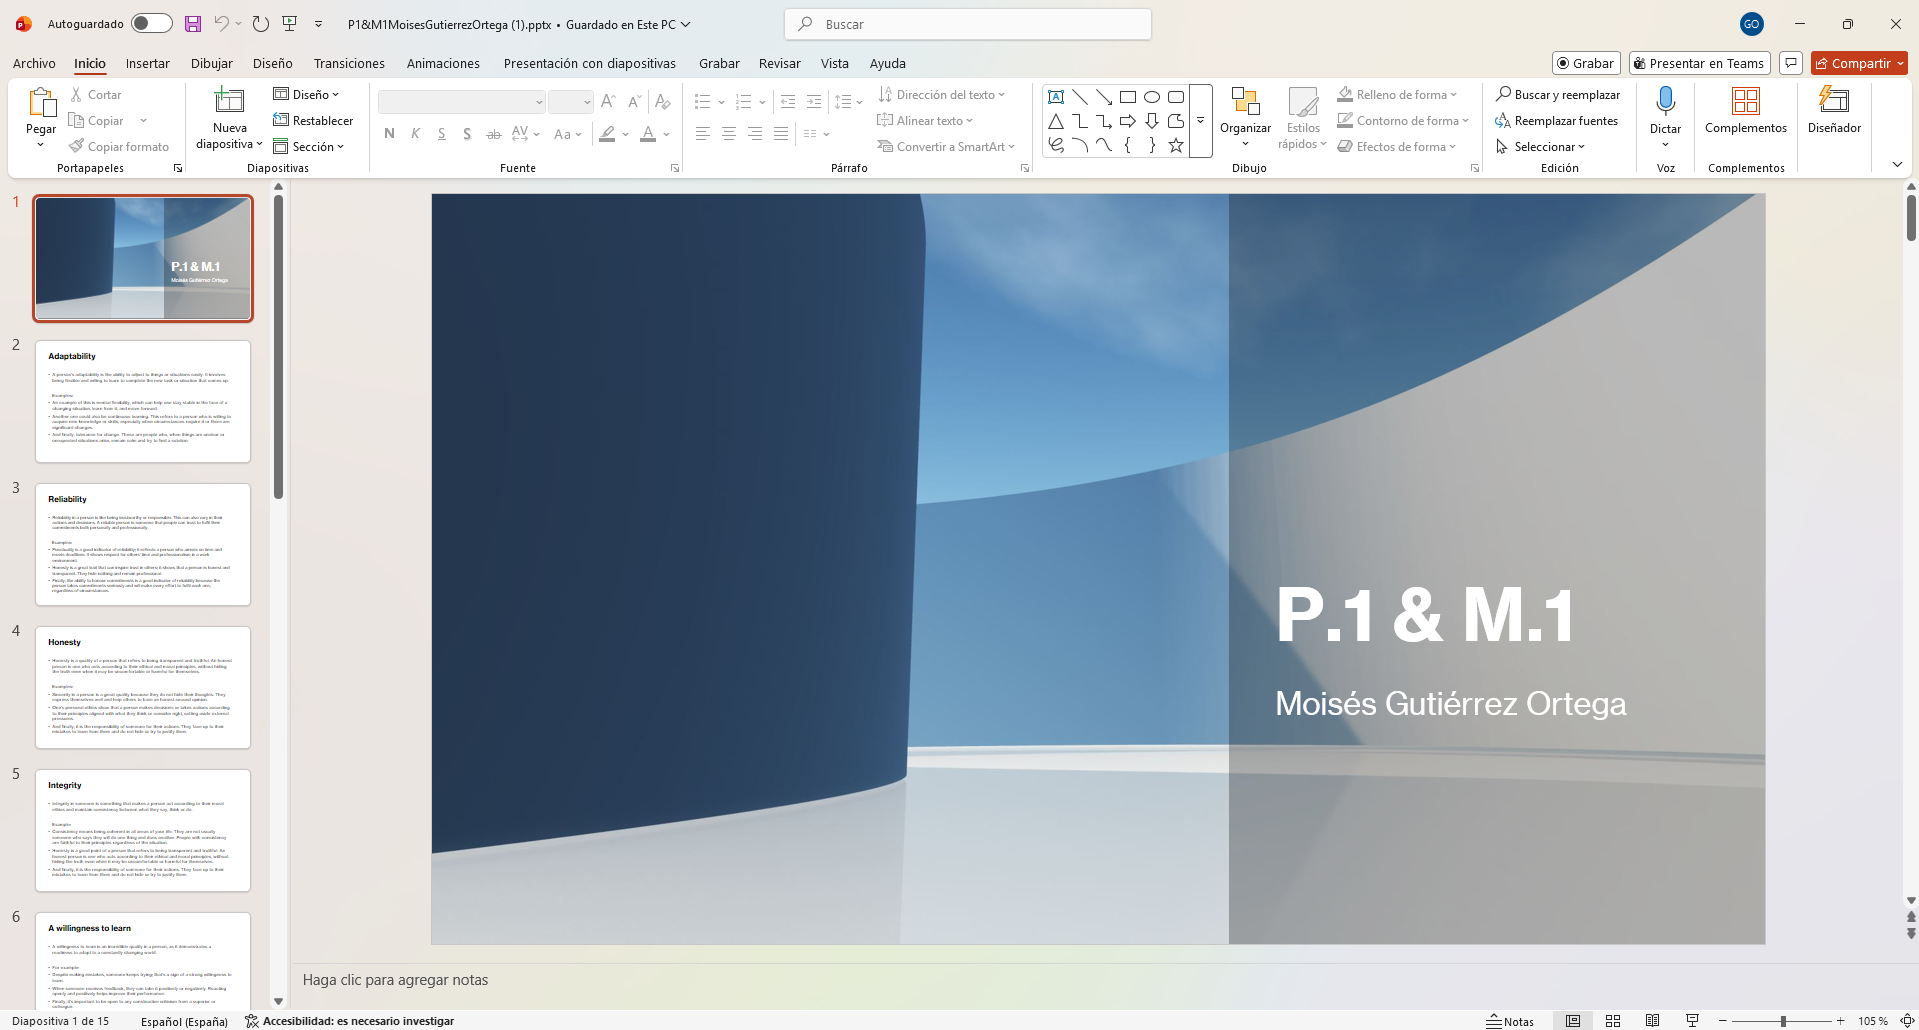Click Reemplazar fuentes

(x=1556, y=120)
